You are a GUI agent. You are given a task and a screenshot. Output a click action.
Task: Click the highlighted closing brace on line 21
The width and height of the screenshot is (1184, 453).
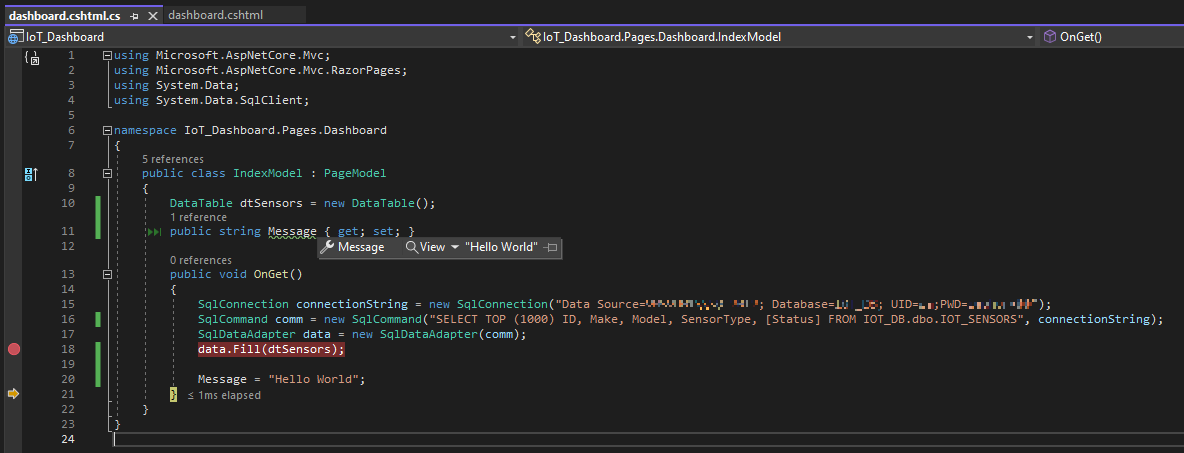coord(173,393)
